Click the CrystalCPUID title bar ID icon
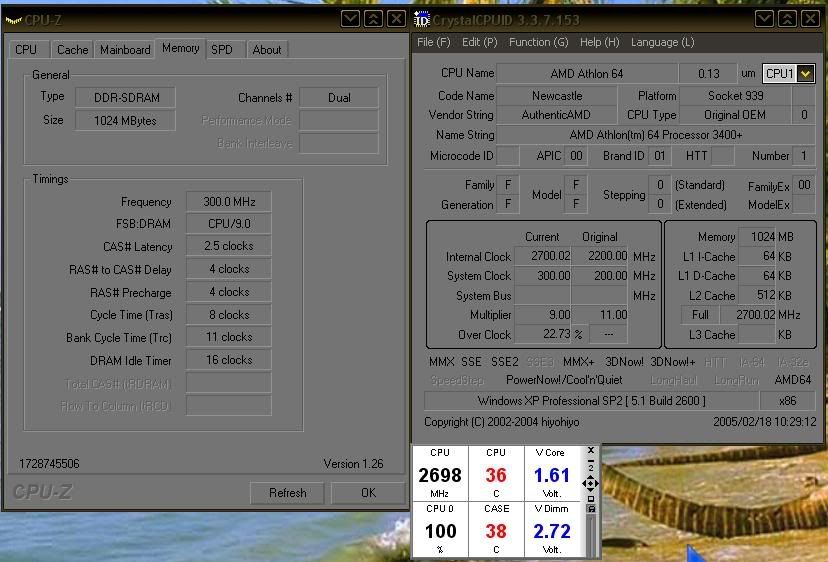Viewport: 828px width, 562px height. point(422,20)
